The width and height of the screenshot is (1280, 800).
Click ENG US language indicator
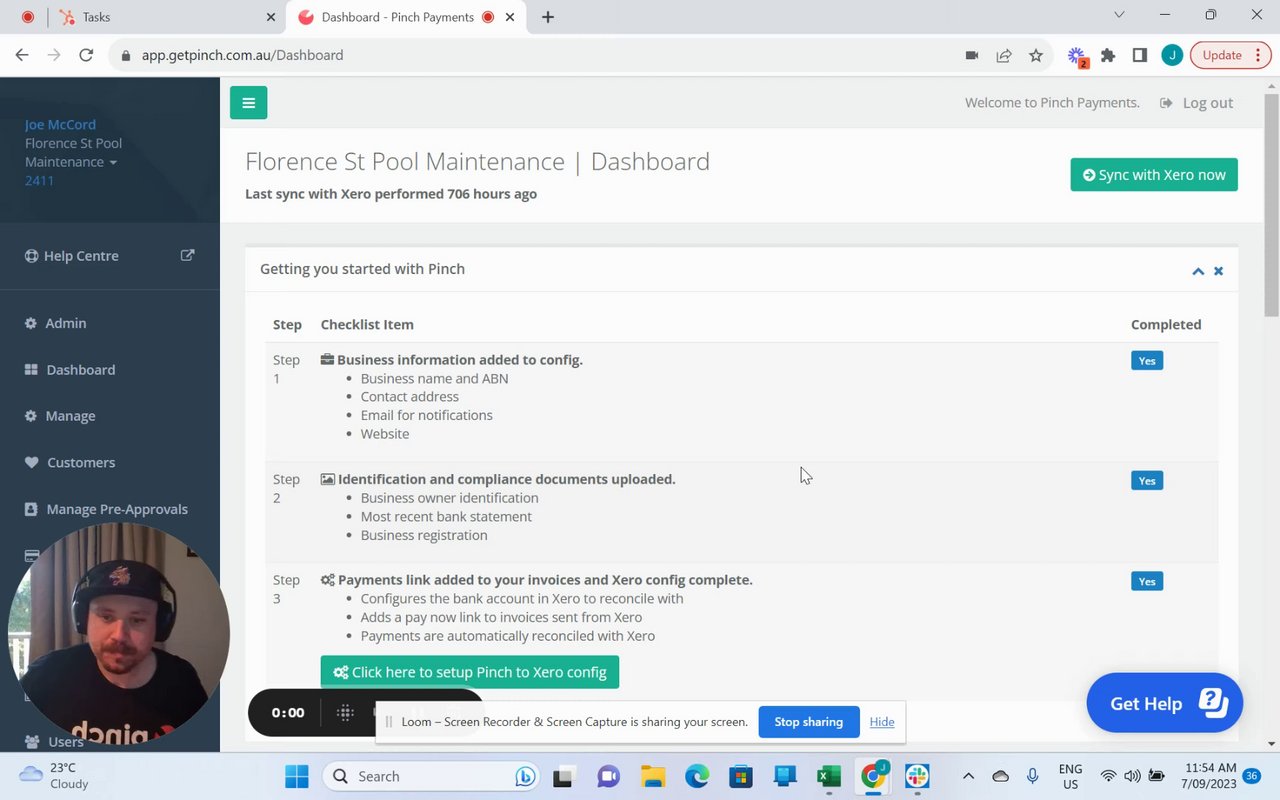click(x=1070, y=776)
